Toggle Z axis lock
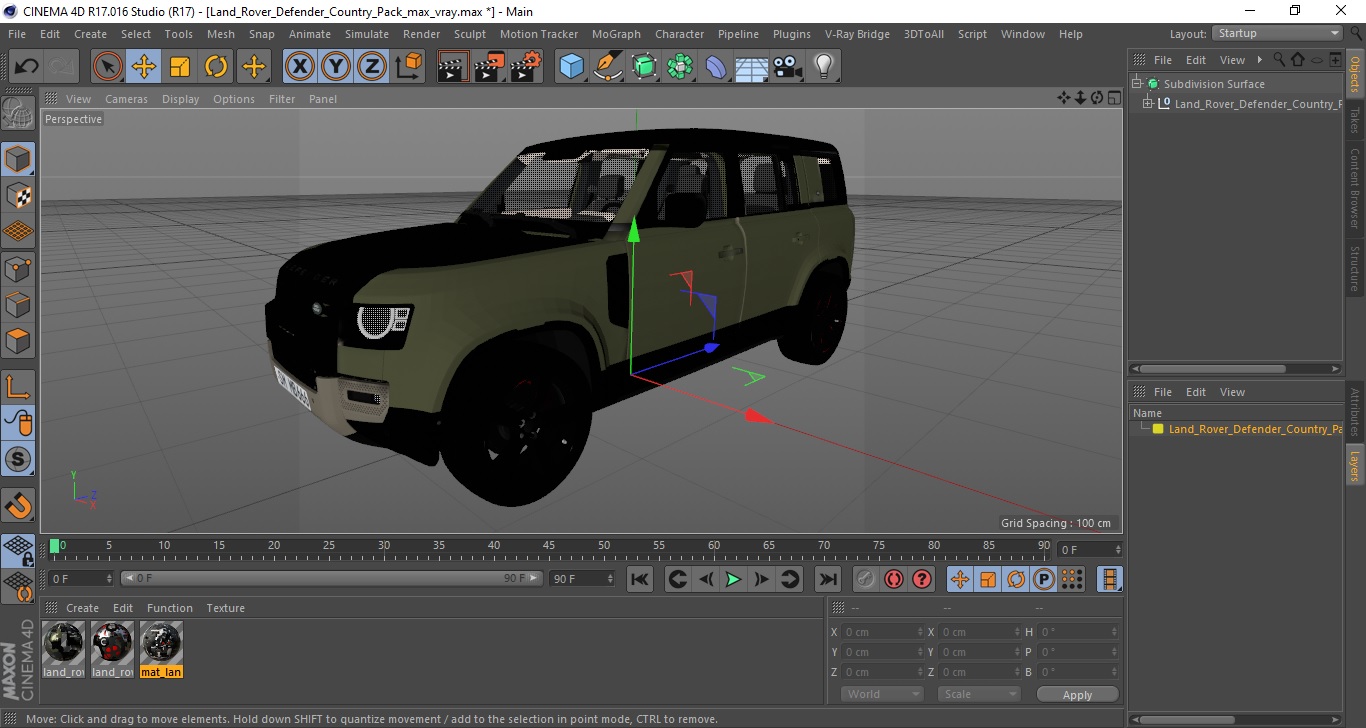The width and height of the screenshot is (1366, 728). point(372,67)
